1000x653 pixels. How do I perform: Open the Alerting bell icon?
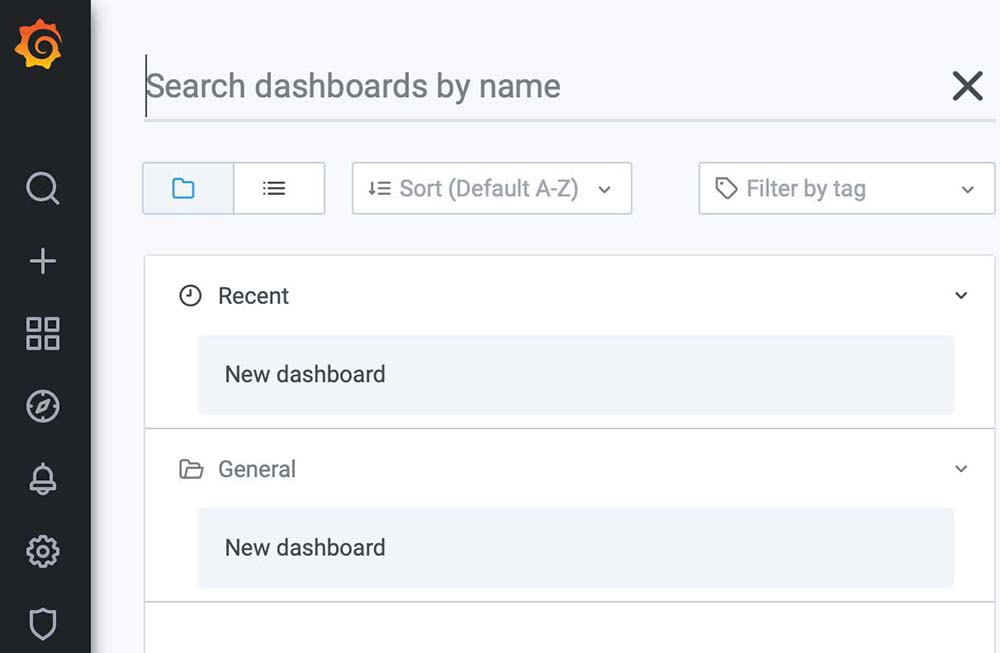[42, 479]
